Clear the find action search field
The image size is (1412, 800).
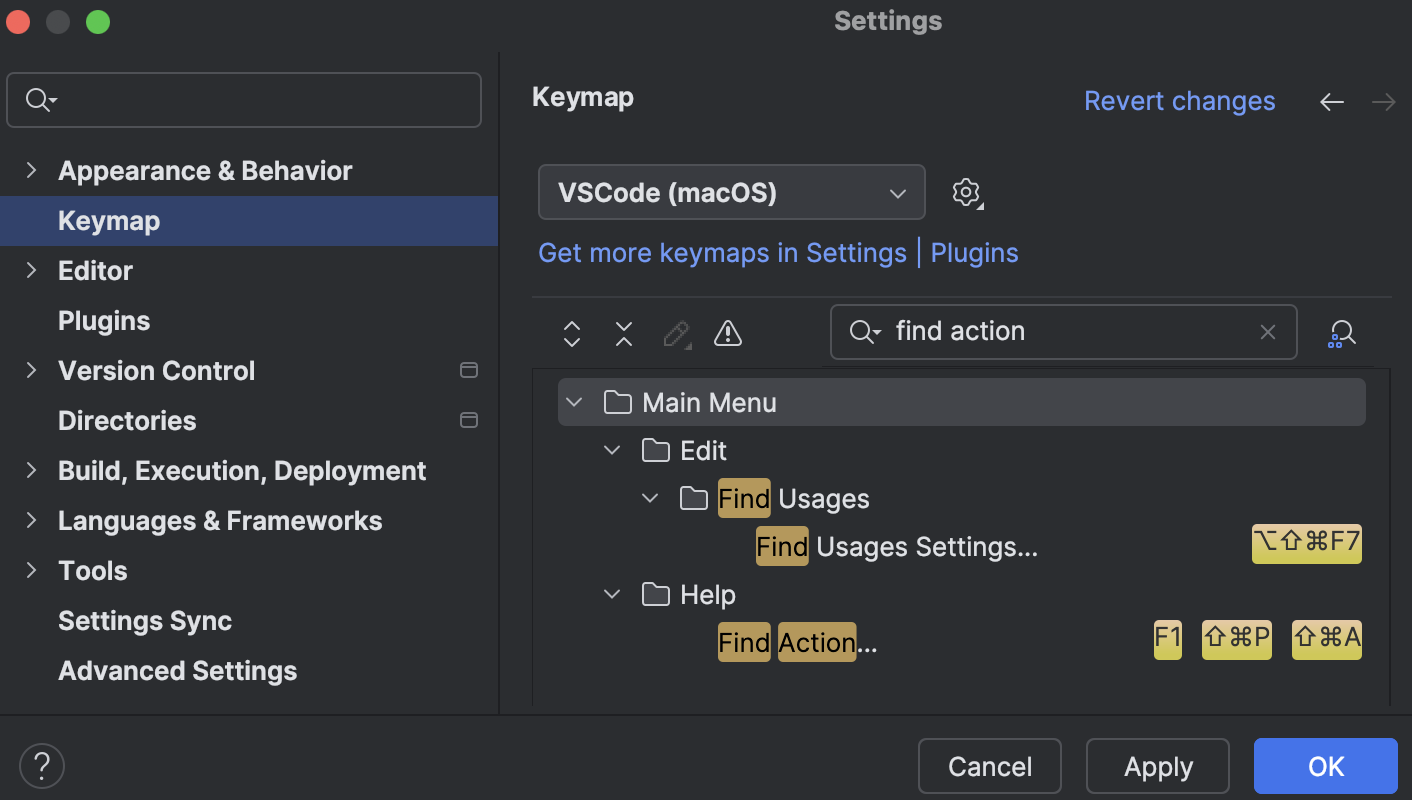[1267, 331]
